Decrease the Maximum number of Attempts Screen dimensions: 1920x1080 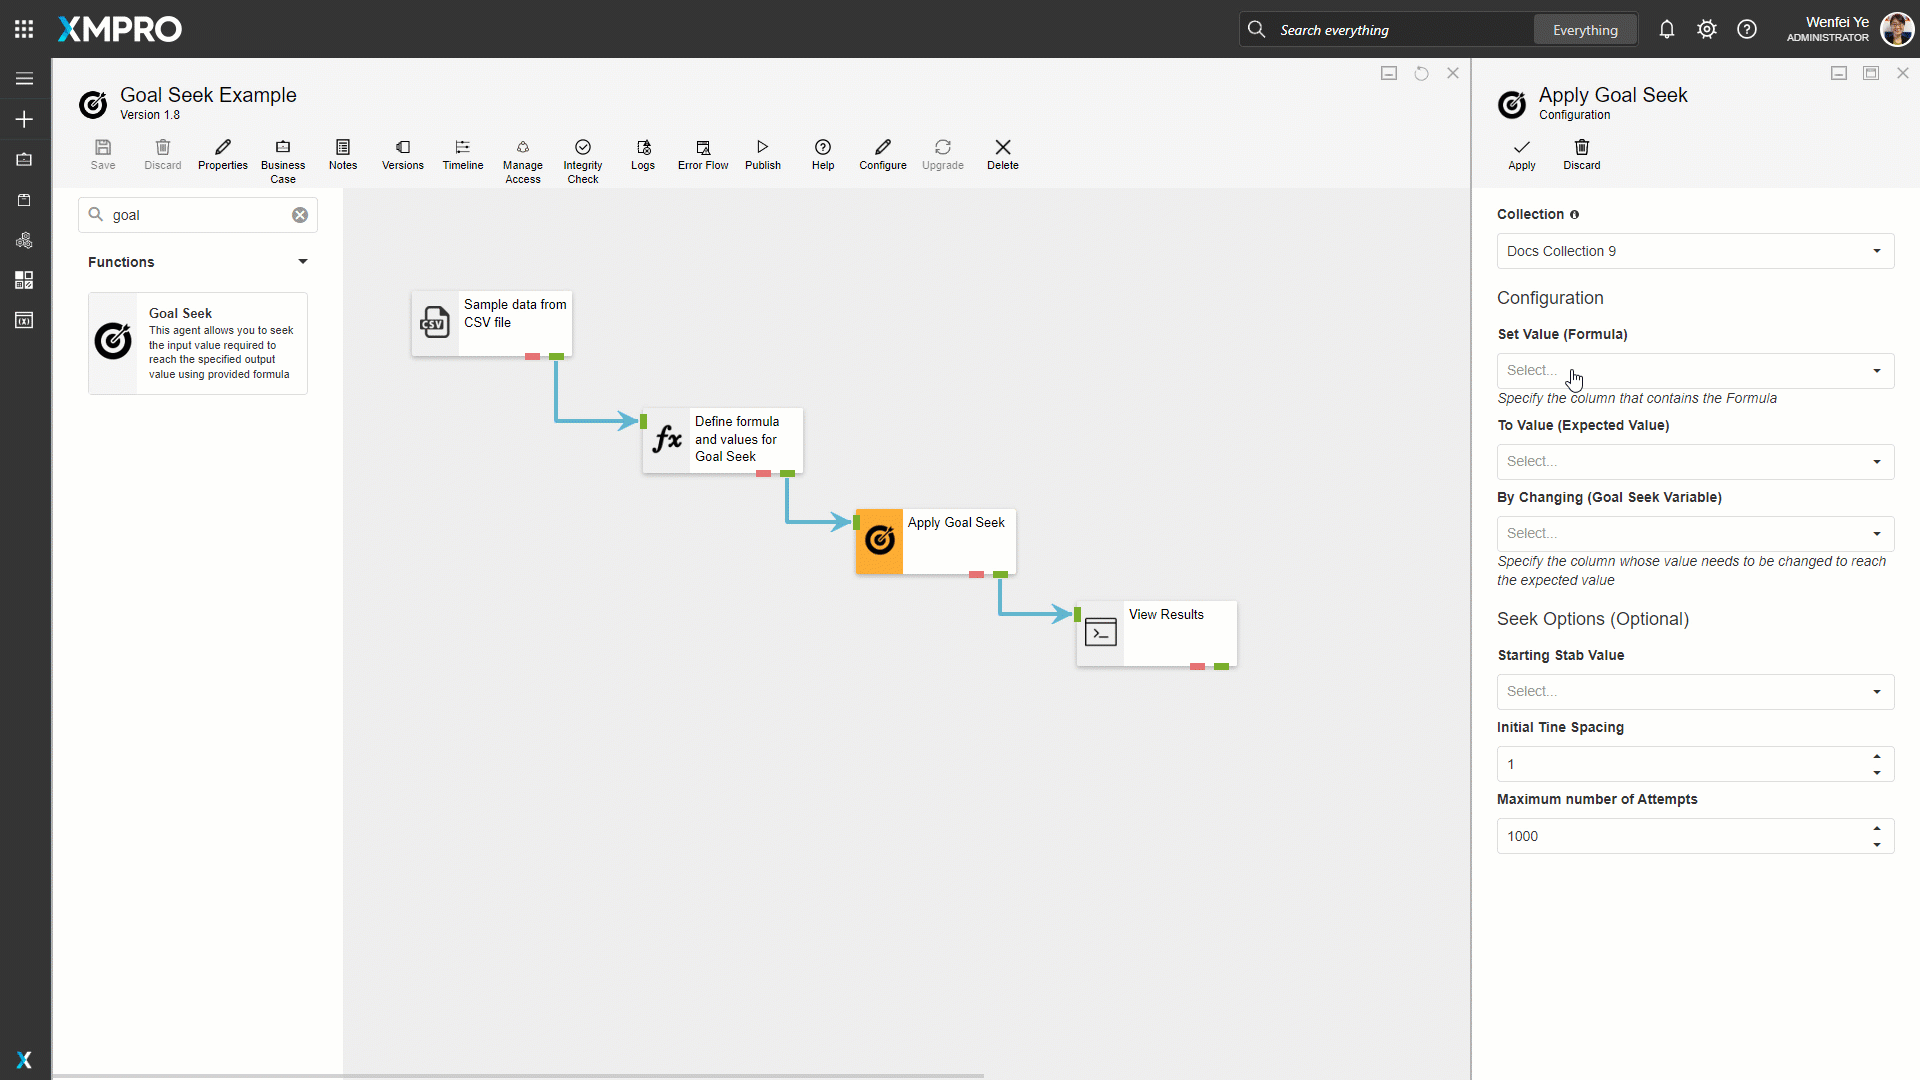click(1877, 845)
